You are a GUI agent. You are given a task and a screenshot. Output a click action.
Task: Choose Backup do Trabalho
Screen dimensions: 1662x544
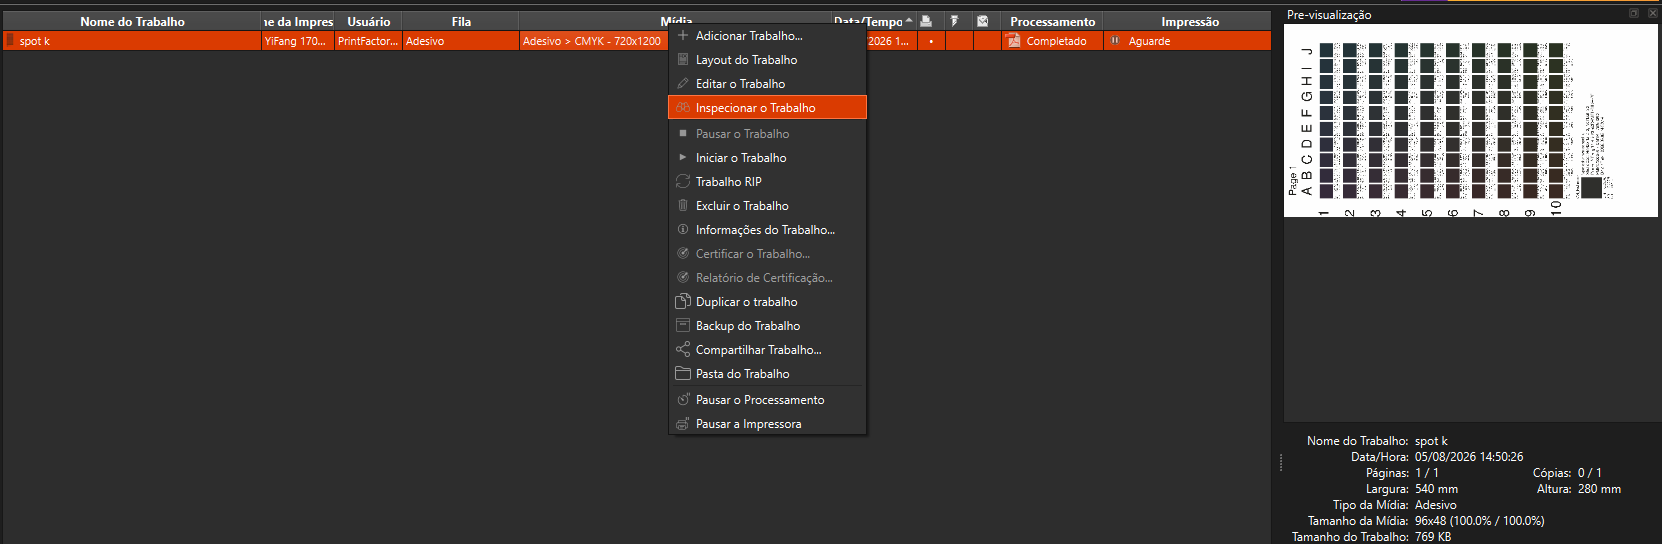pyautogui.click(x=767, y=326)
